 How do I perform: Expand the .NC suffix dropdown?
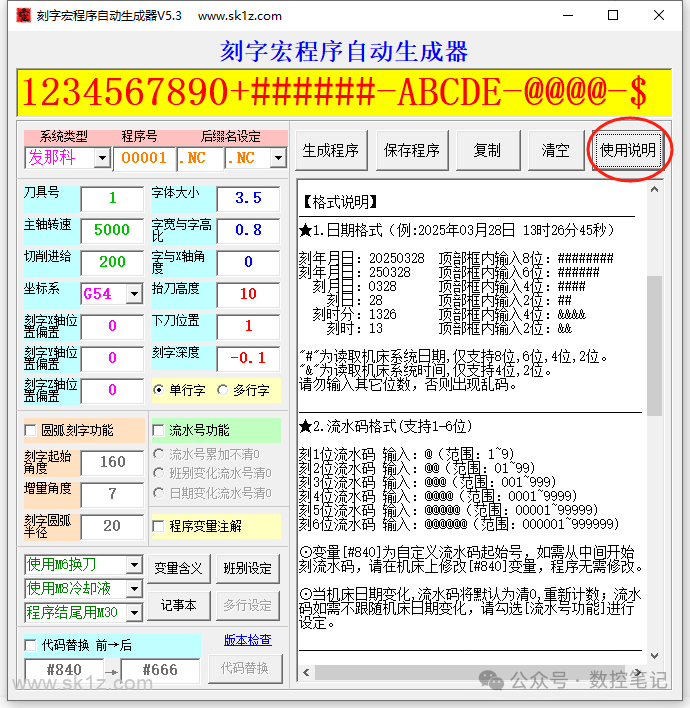[278, 158]
